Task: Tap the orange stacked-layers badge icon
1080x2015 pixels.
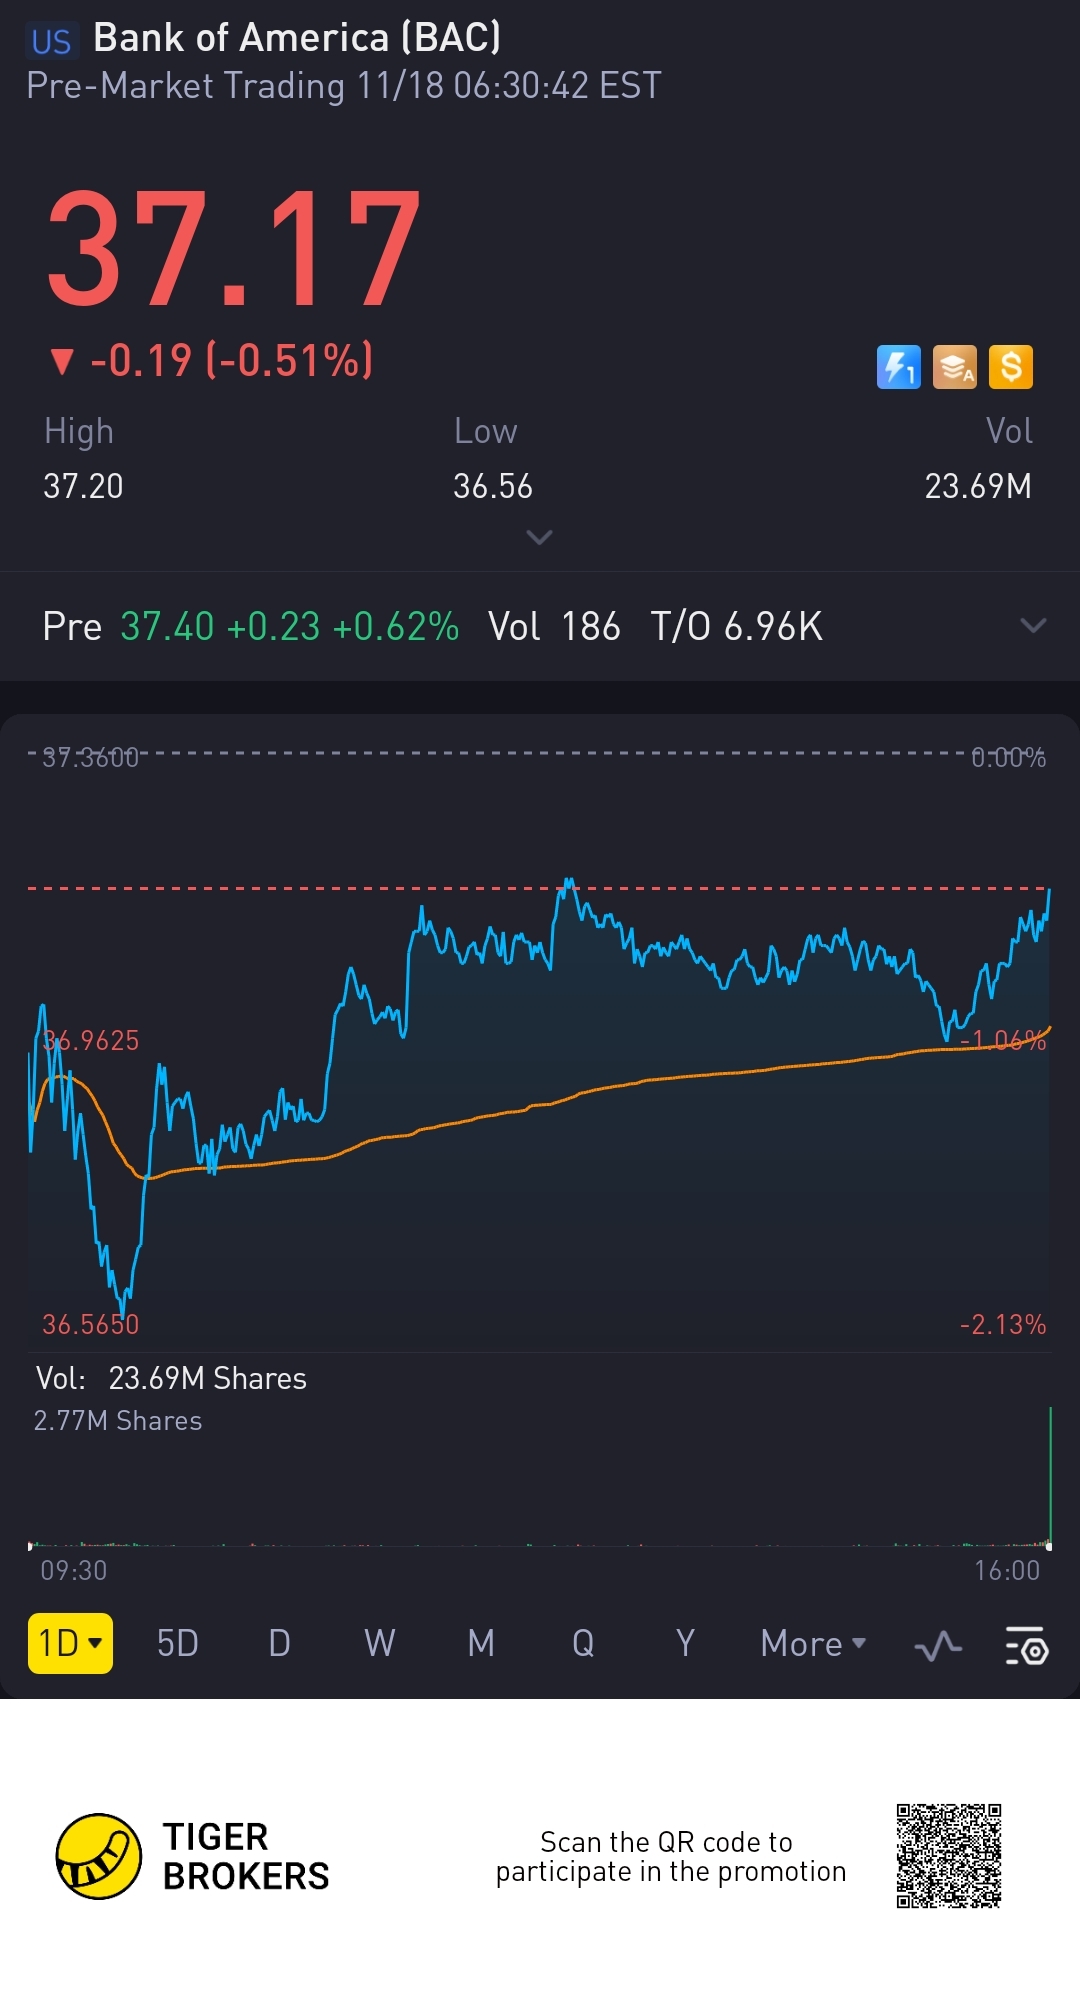Action: [954, 367]
